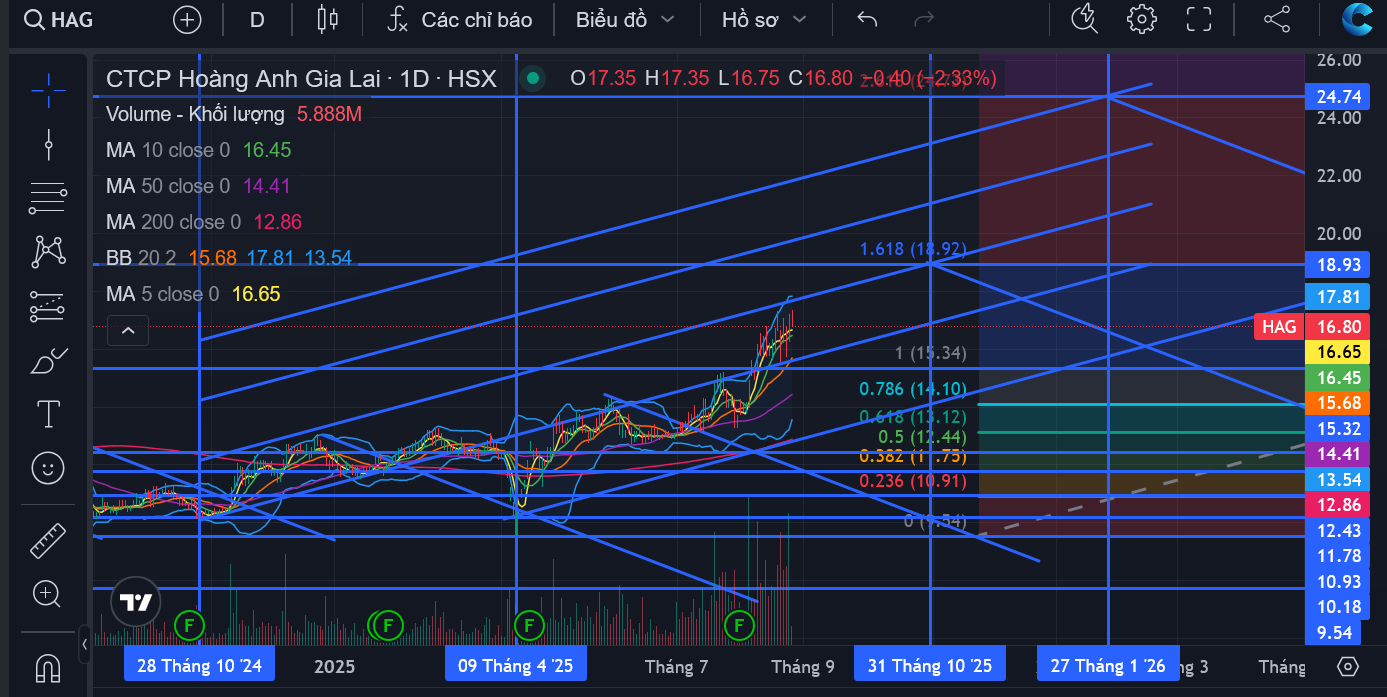Click the 17.81 upper Bollinger price label
The width and height of the screenshot is (1387, 697).
(x=1337, y=297)
